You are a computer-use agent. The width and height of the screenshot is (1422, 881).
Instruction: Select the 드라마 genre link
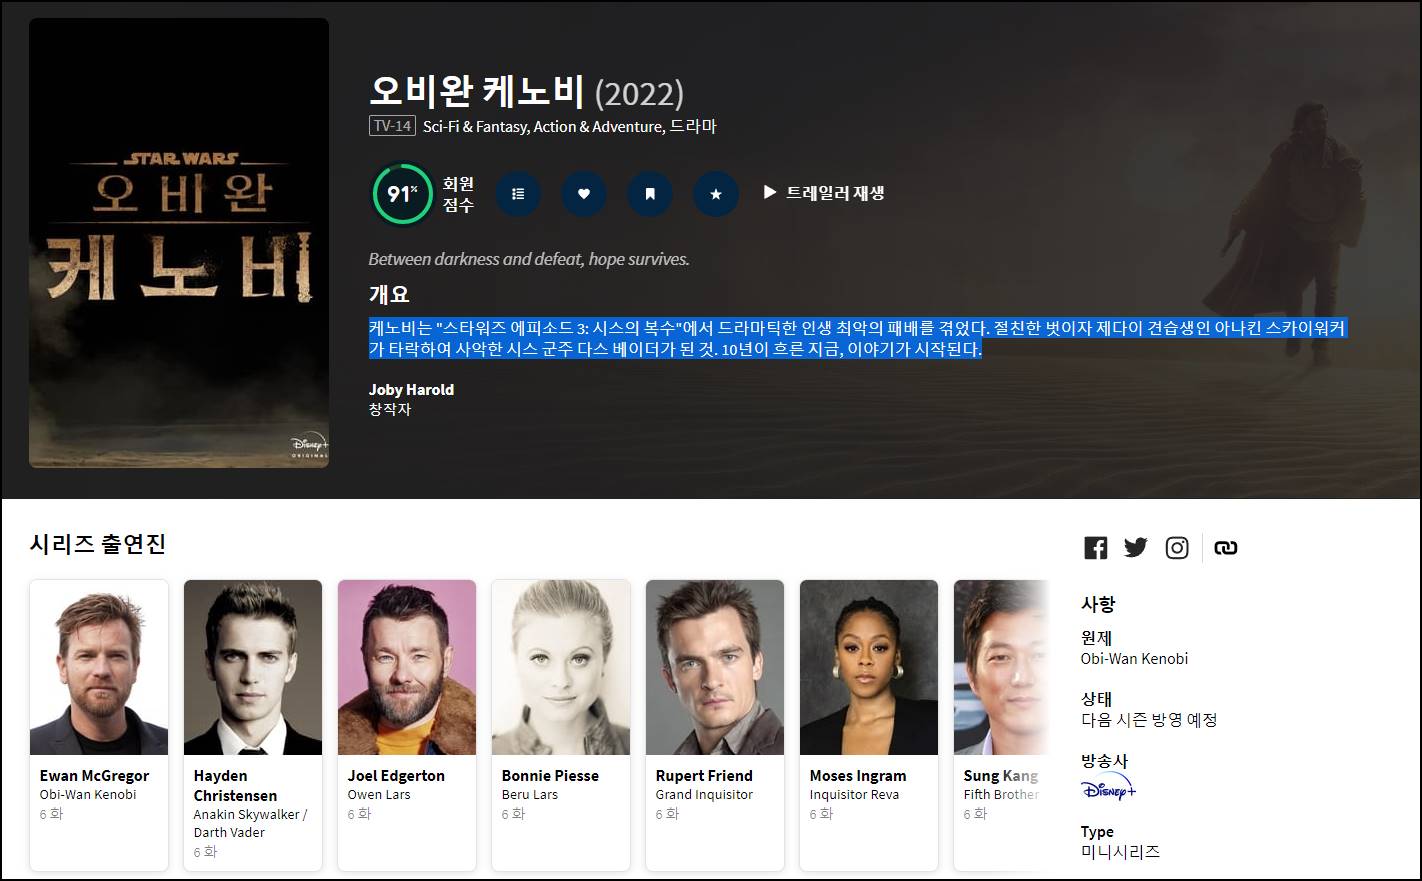693,126
